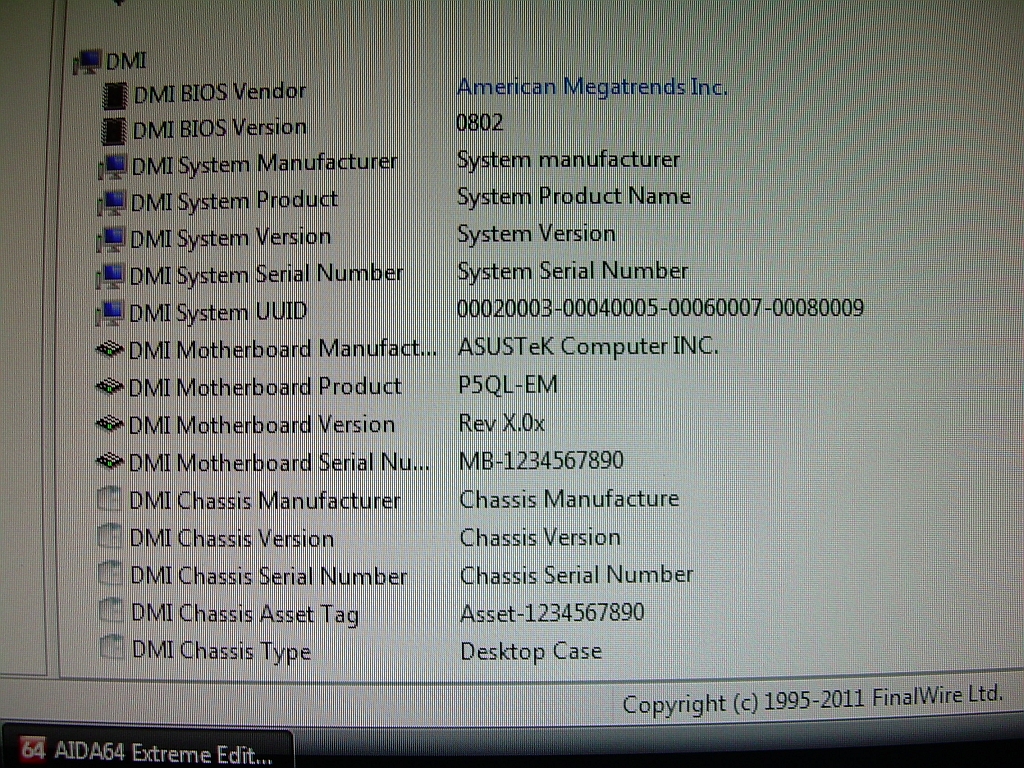The height and width of the screenshot is (768, 1024).
Task: Select the DMI Chassis Type label
Action: coord(221,652)
